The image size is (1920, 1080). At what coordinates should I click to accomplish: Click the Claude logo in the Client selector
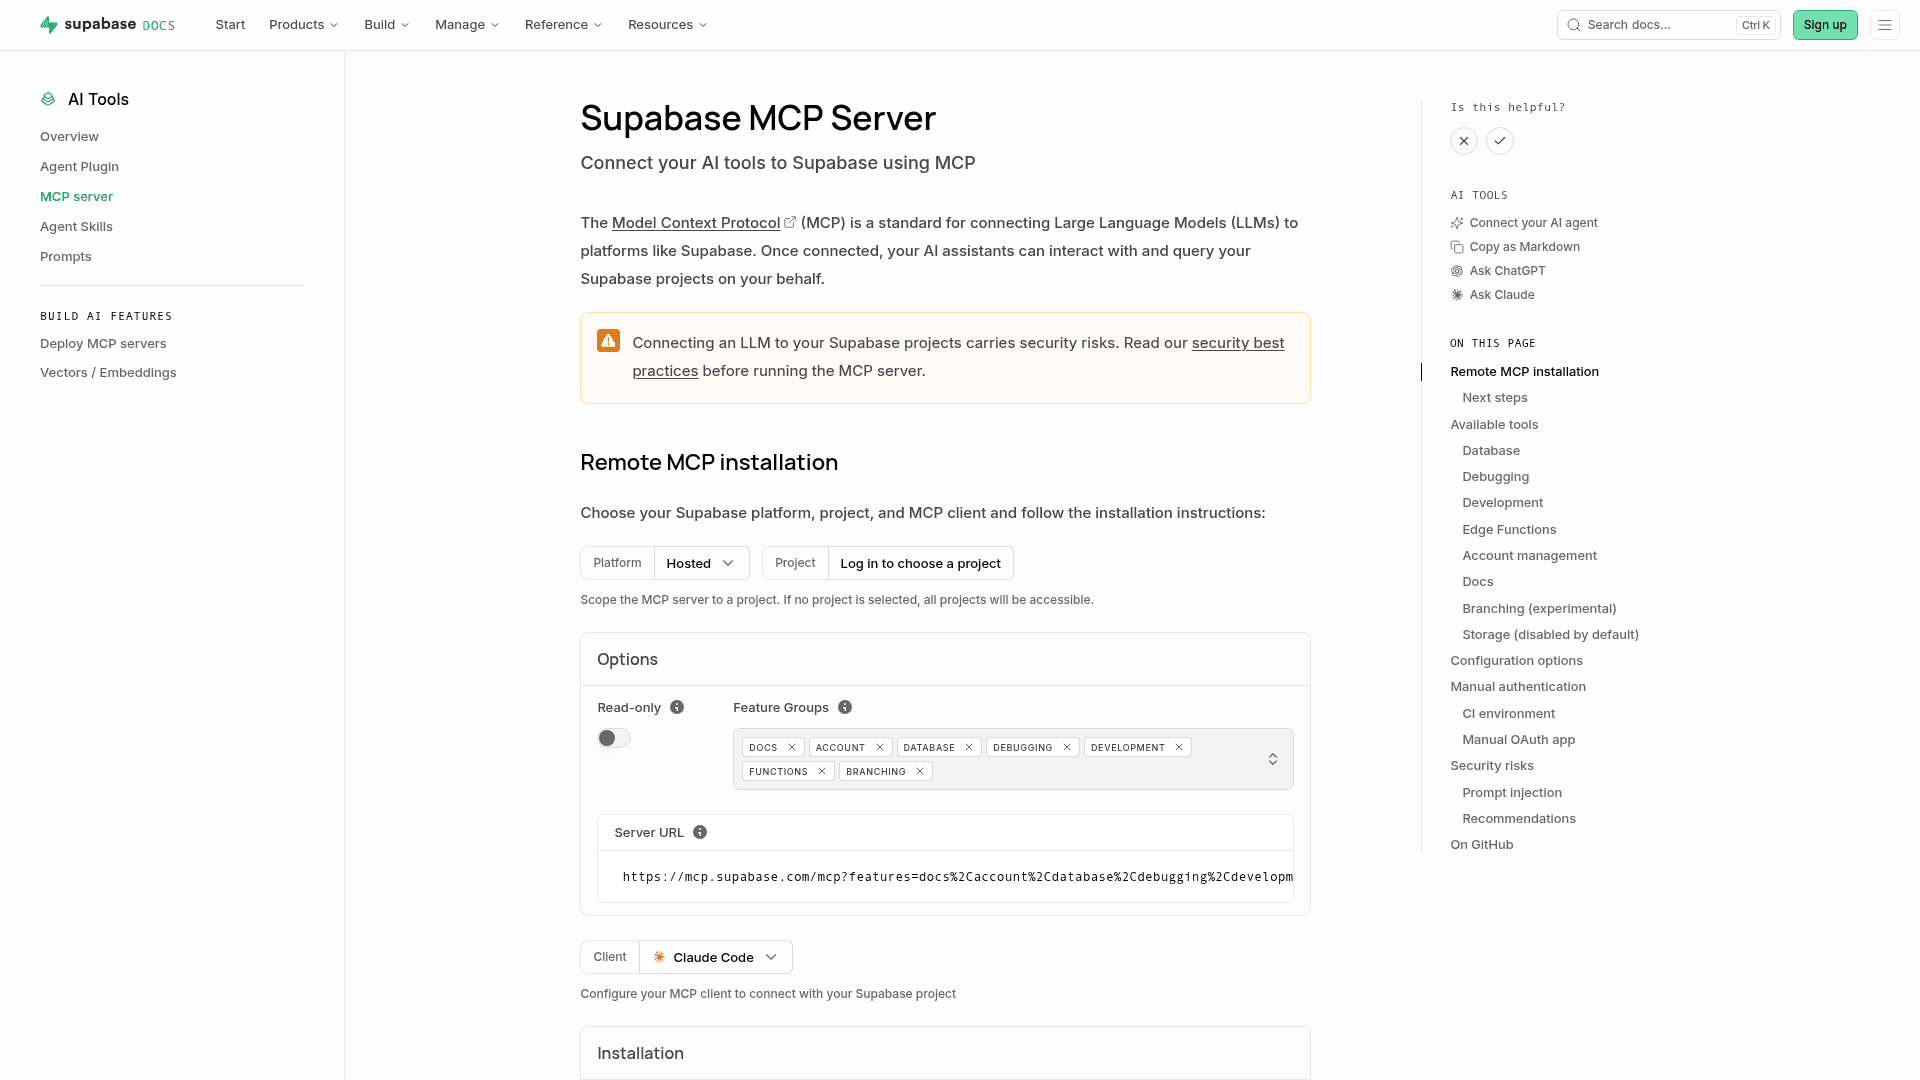coord(659,957)
